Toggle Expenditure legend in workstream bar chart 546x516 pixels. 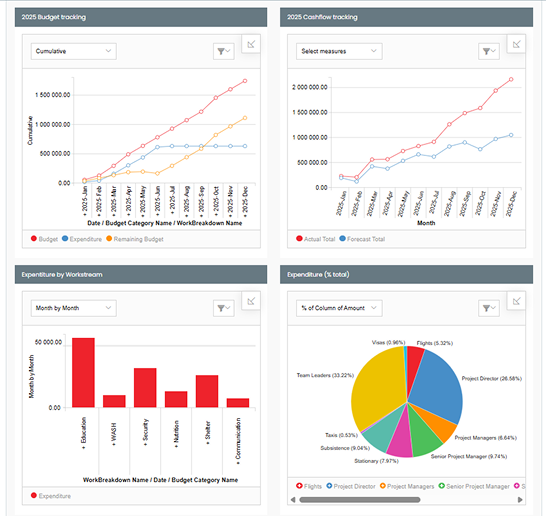51,496
